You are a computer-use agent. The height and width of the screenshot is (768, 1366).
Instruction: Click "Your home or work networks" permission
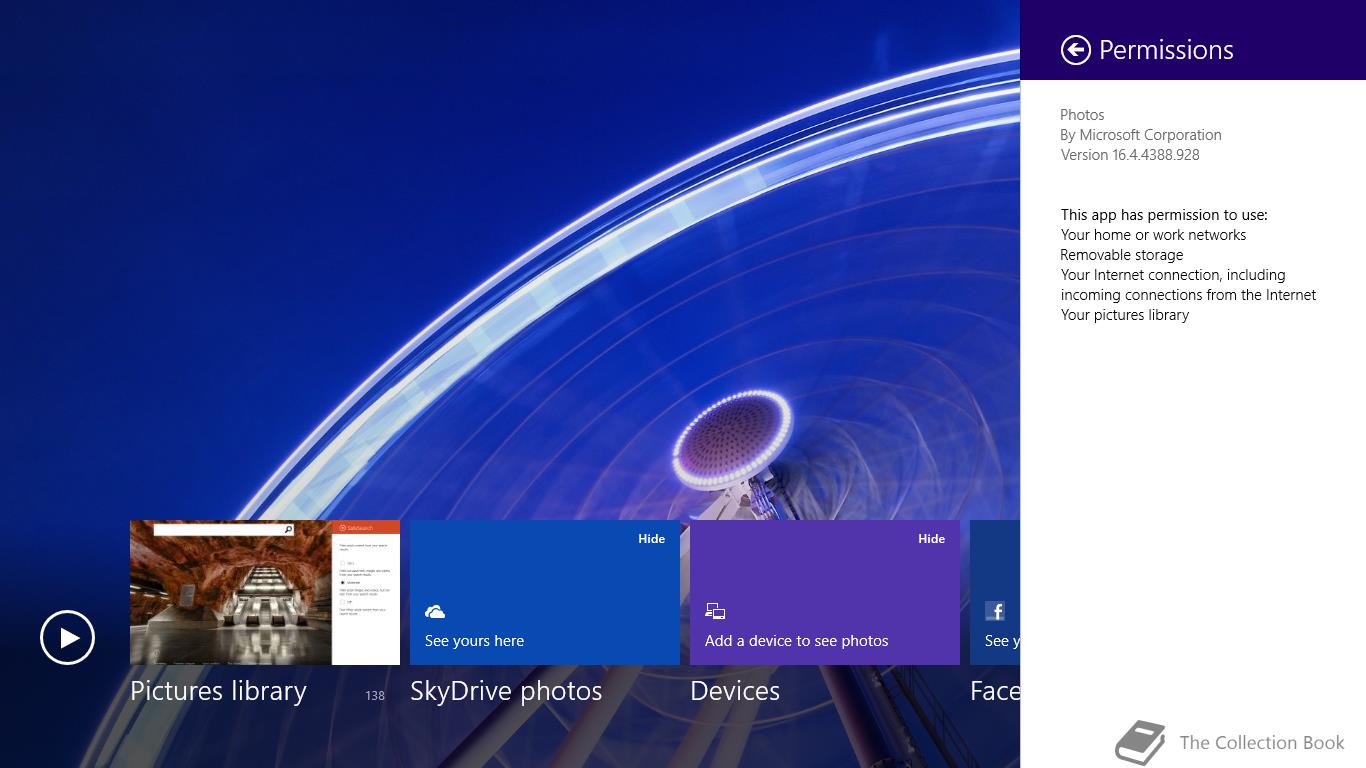pos(1153,235)
